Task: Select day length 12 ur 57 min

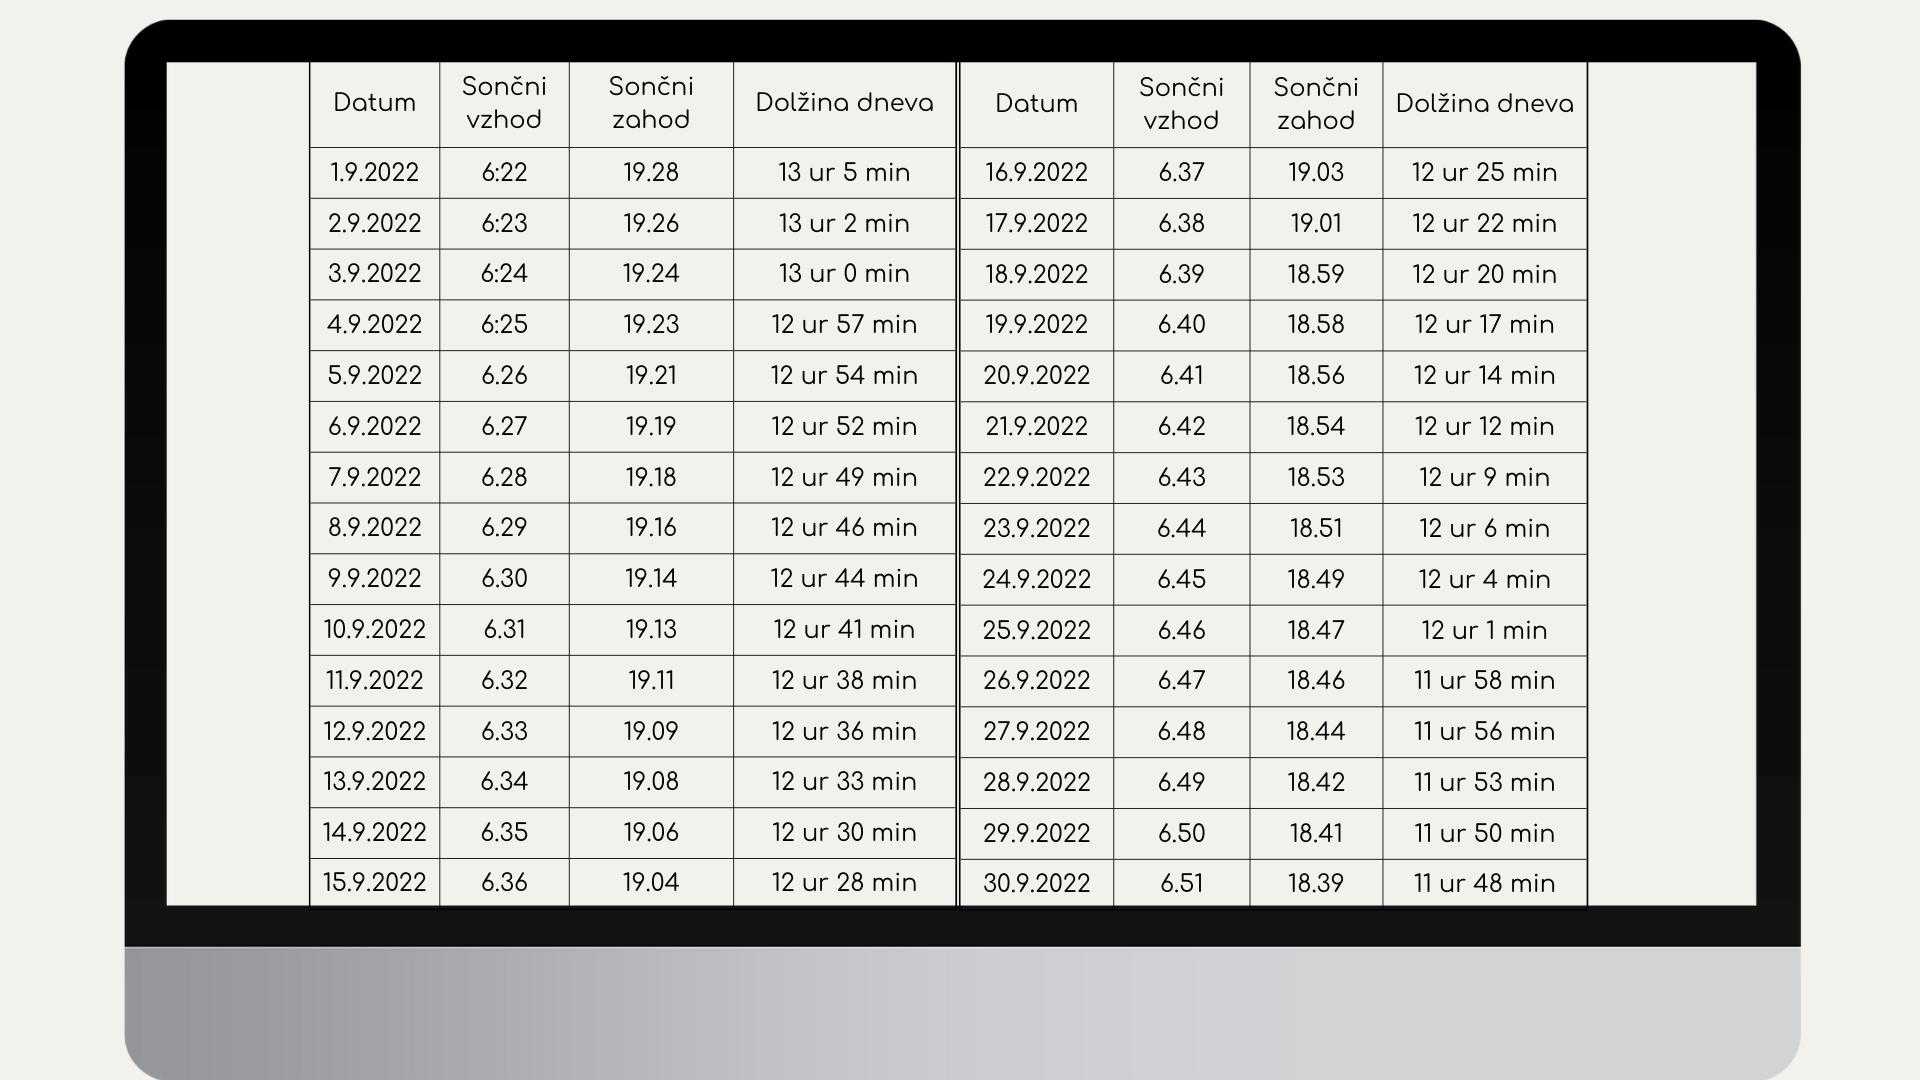Action: (844, 325)
